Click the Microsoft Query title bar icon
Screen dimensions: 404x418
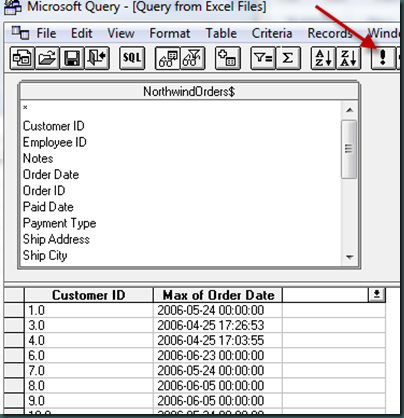(13, 7)
